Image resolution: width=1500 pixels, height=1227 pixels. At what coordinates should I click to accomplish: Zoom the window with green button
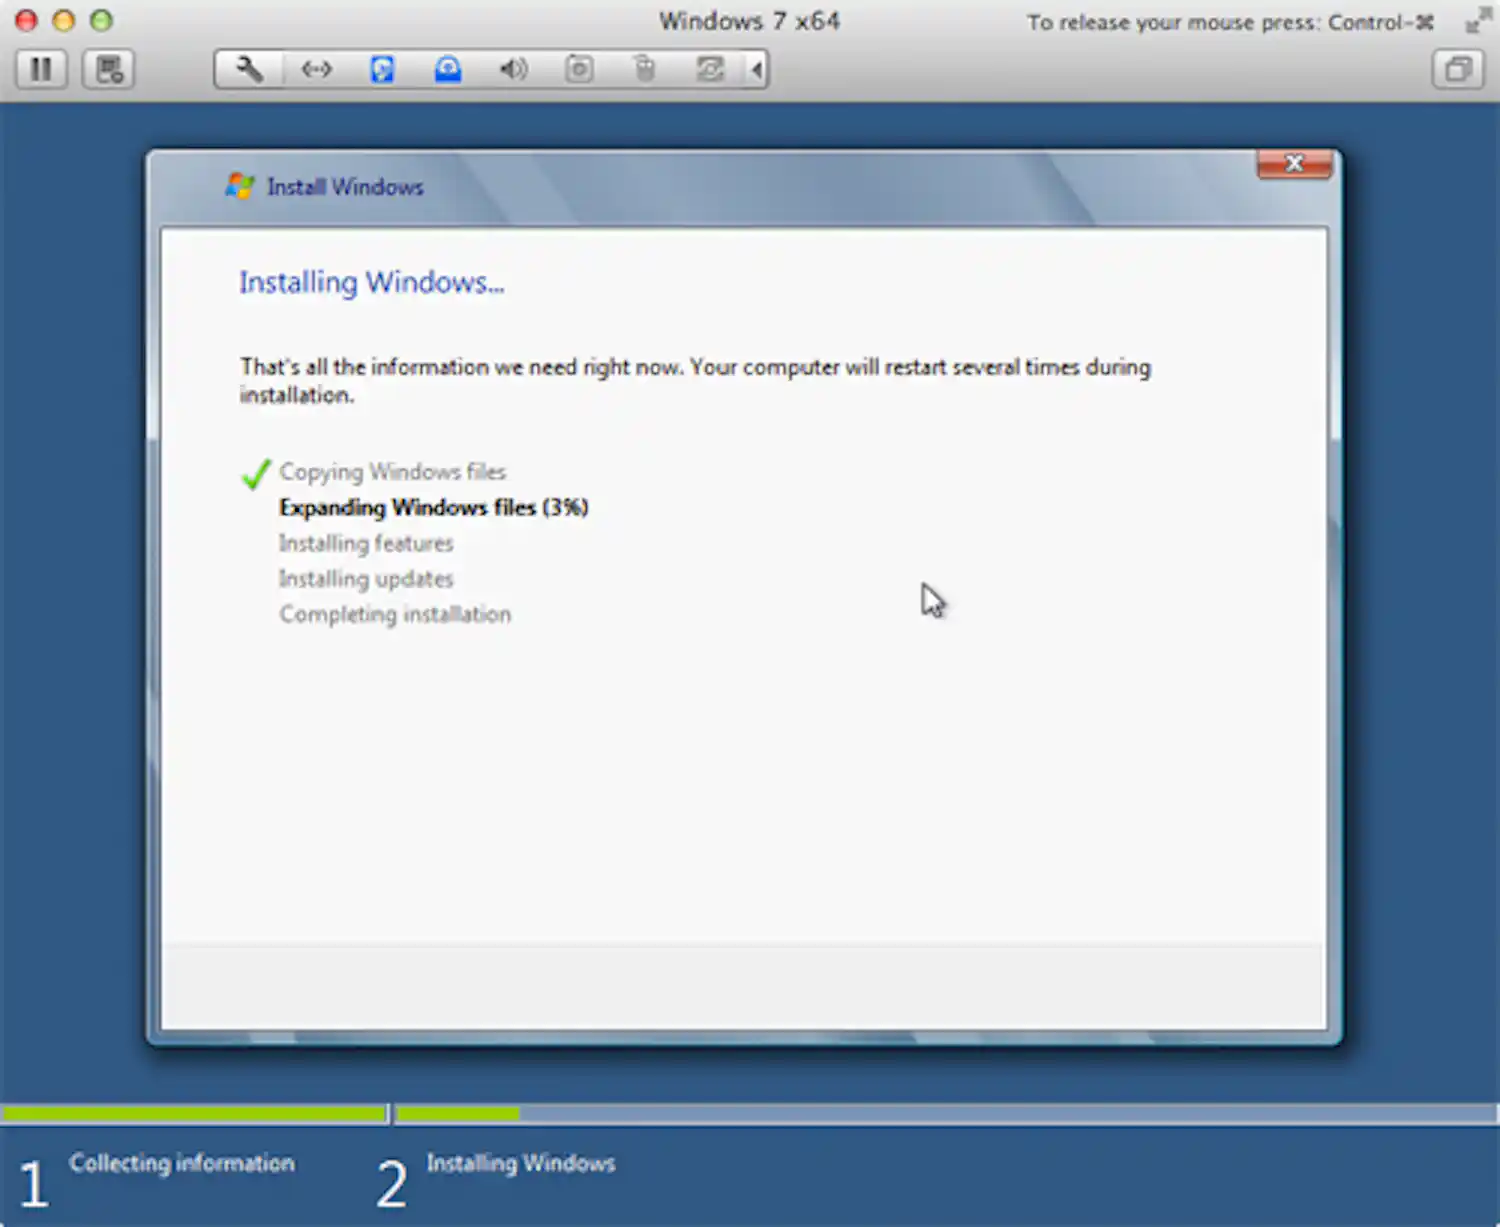point(101,20)
